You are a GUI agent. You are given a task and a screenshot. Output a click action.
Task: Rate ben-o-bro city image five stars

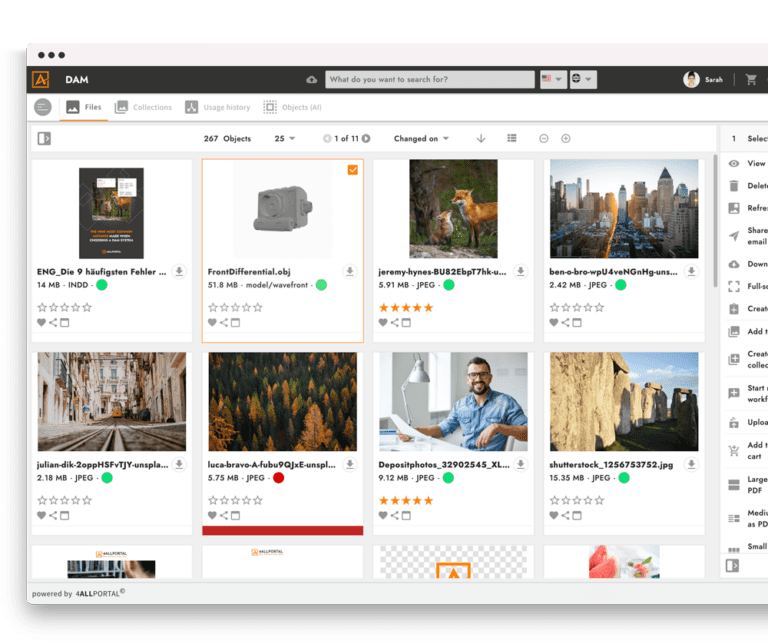(599, 308)
